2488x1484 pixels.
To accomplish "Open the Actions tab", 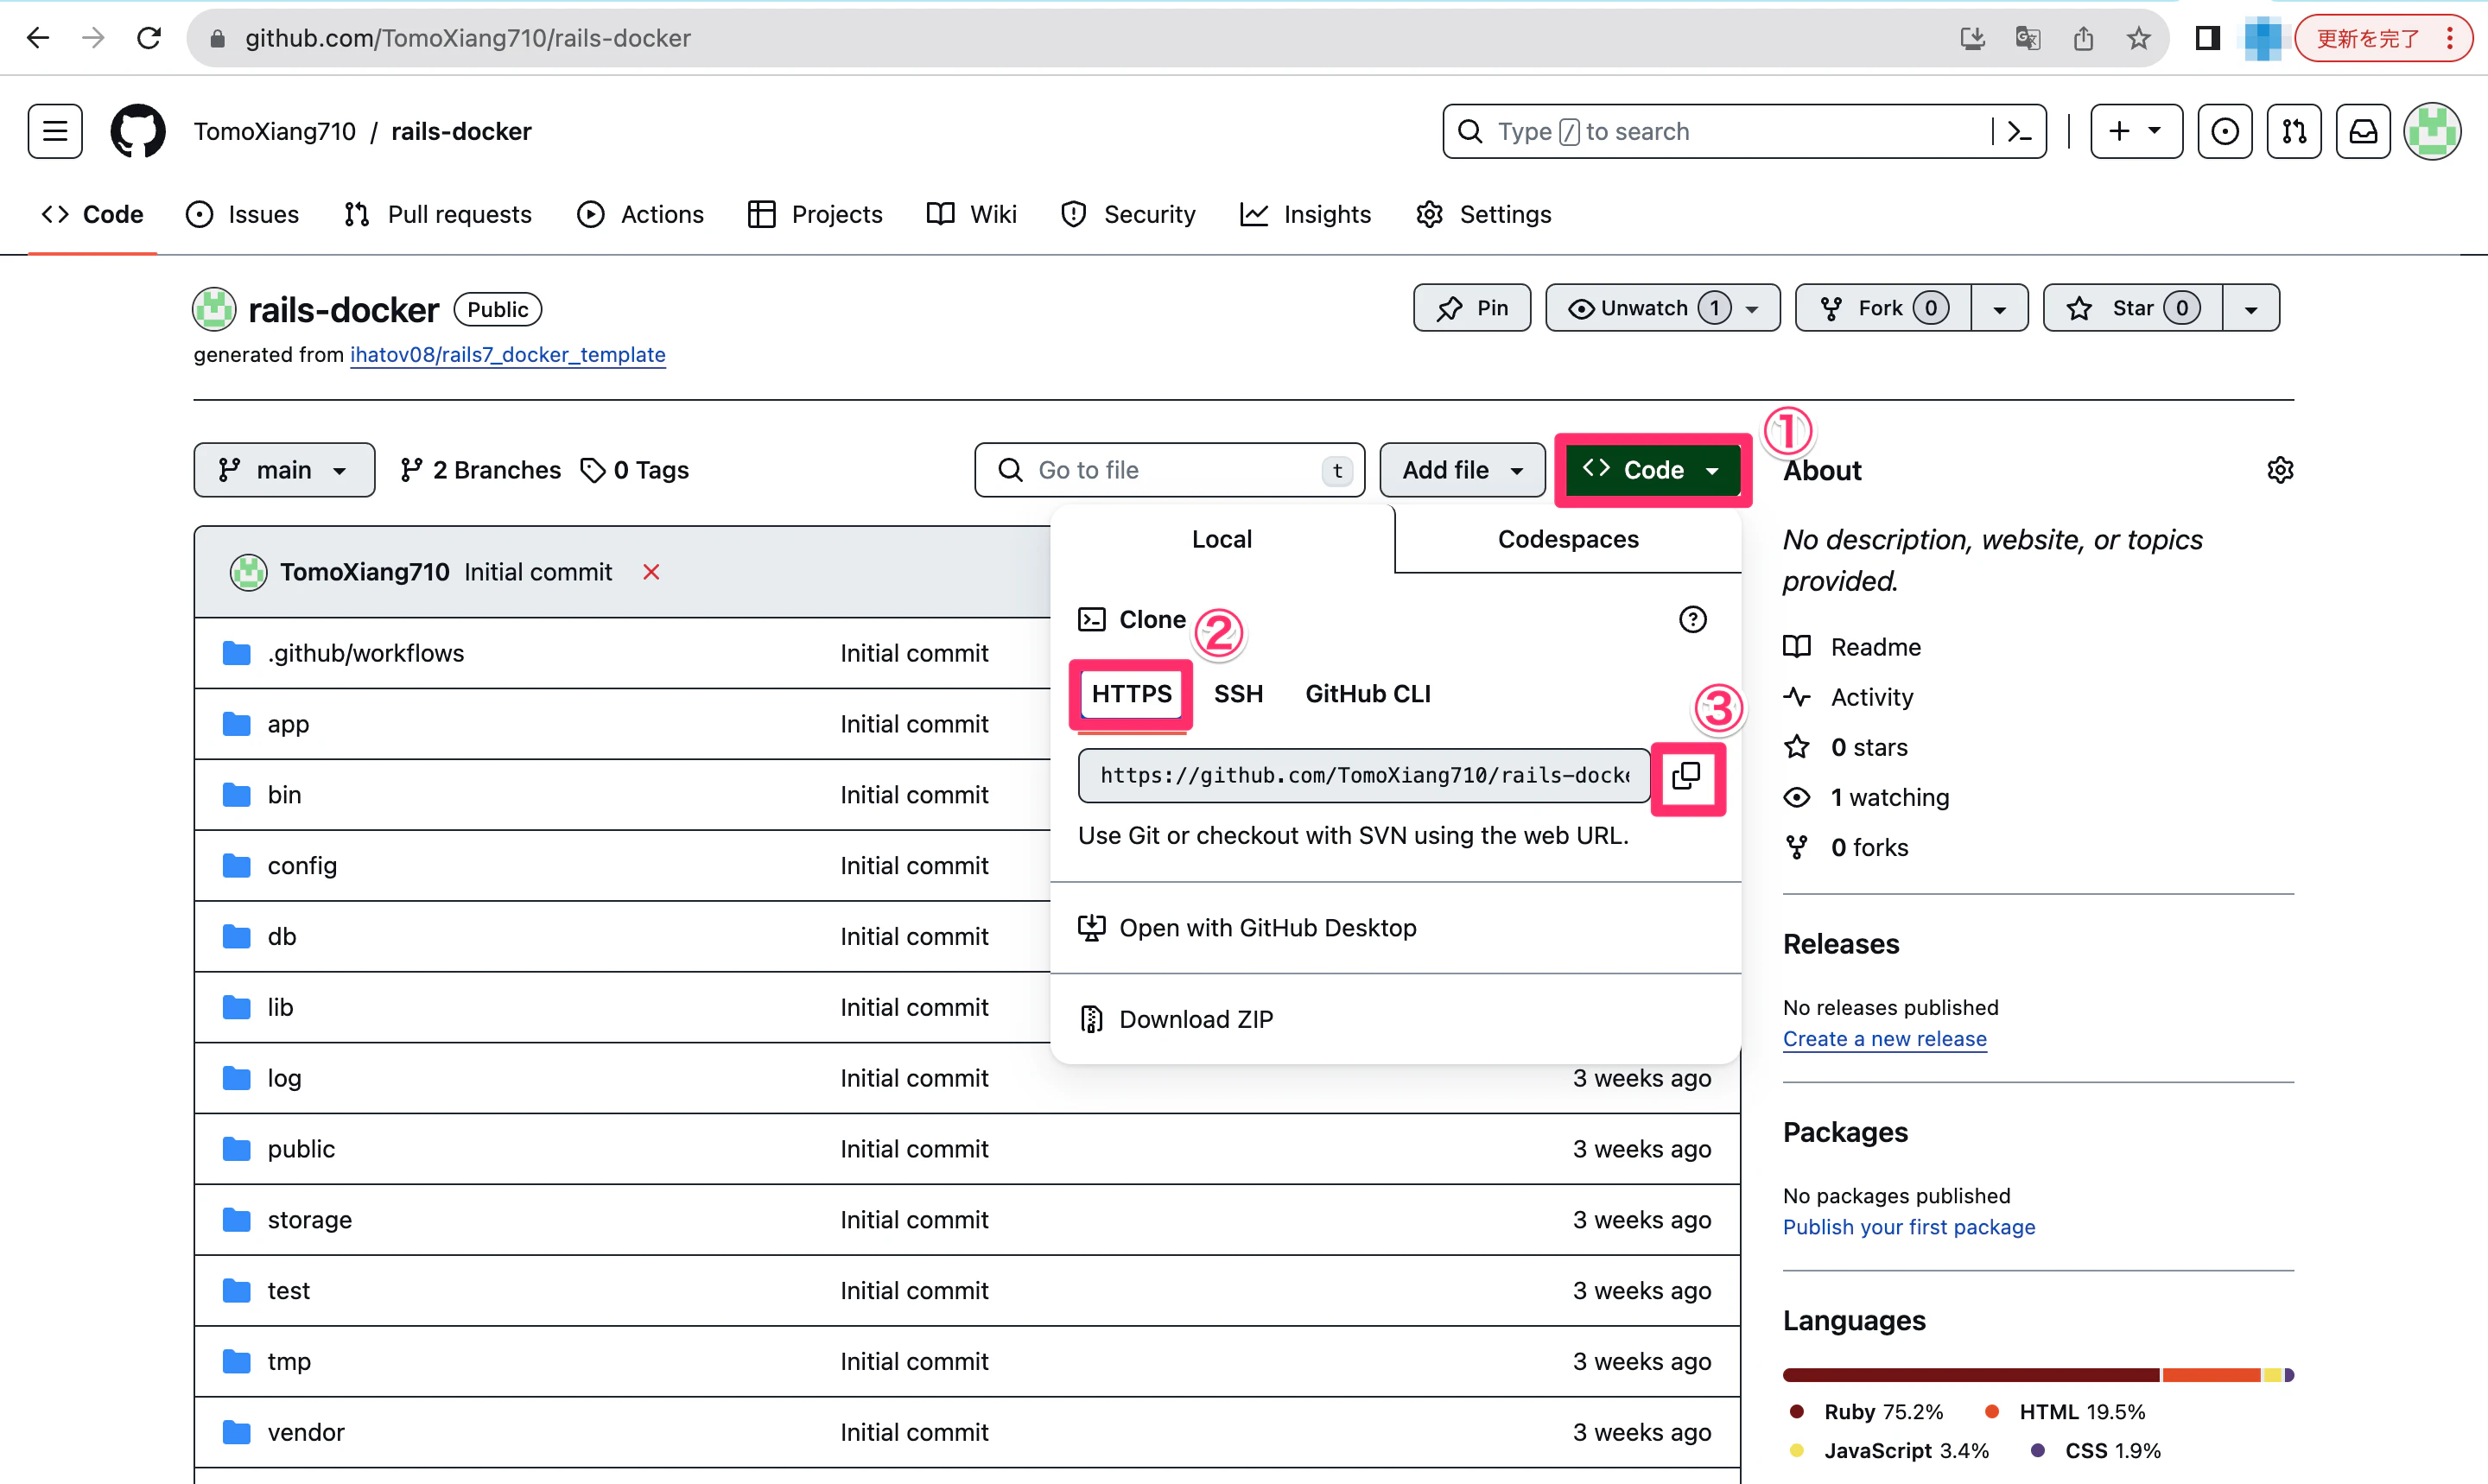I will point(641,214).
